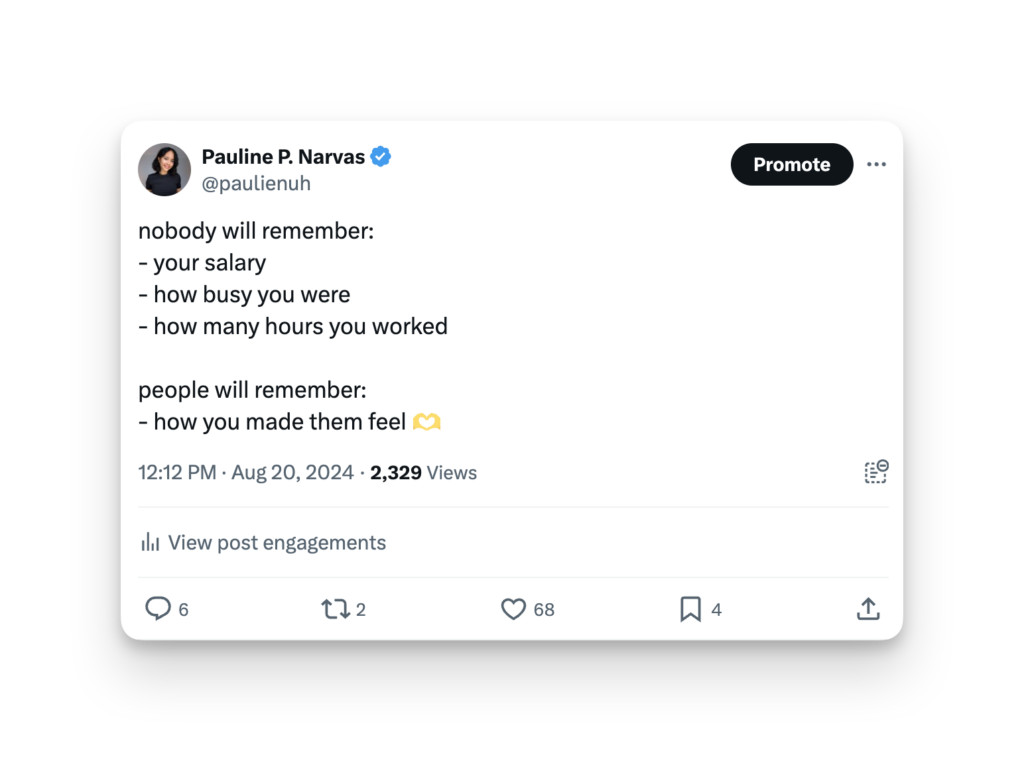Click the reply speech bubble icon
This screenshot has width=1024, height=761.
[x=158, y=609]
